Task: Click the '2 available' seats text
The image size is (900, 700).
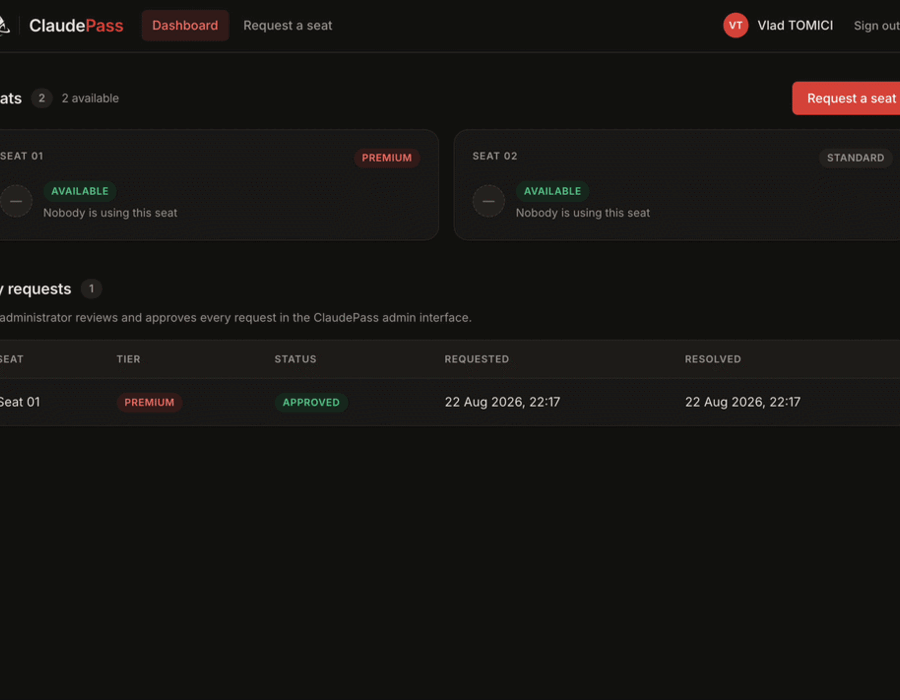Action: (90, 98)
